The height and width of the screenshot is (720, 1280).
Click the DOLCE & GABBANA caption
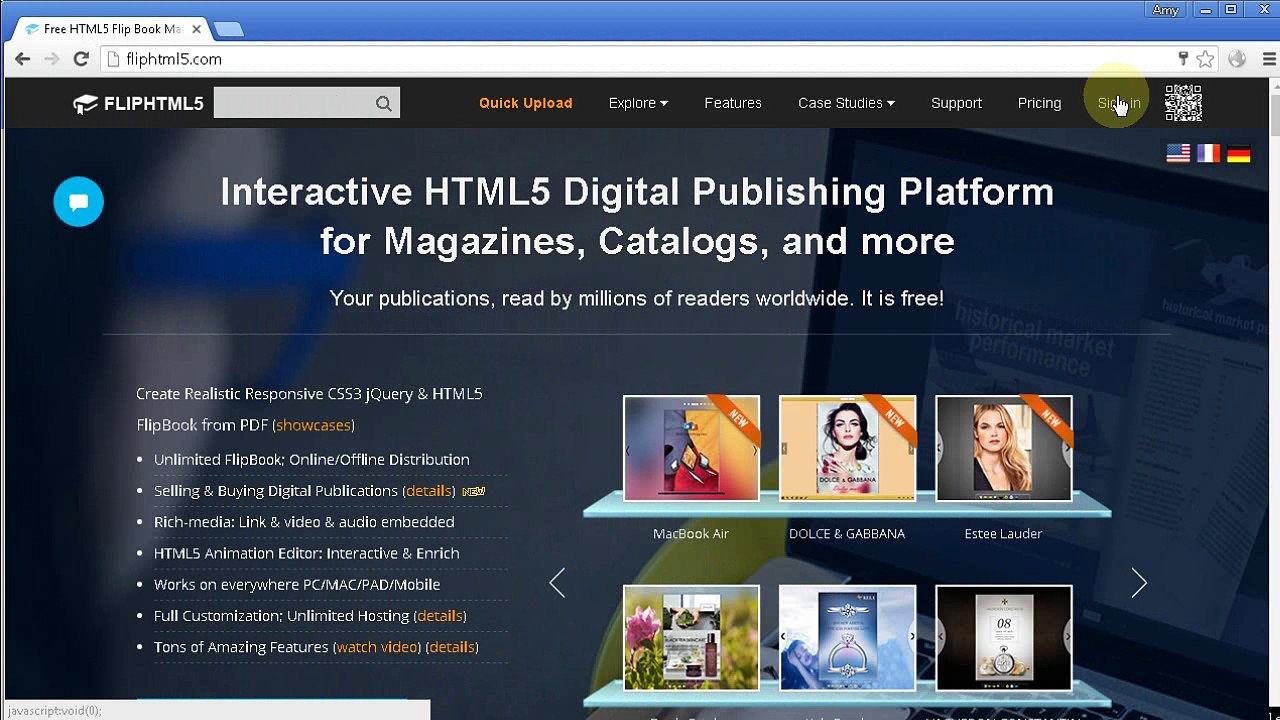[847, 534]
